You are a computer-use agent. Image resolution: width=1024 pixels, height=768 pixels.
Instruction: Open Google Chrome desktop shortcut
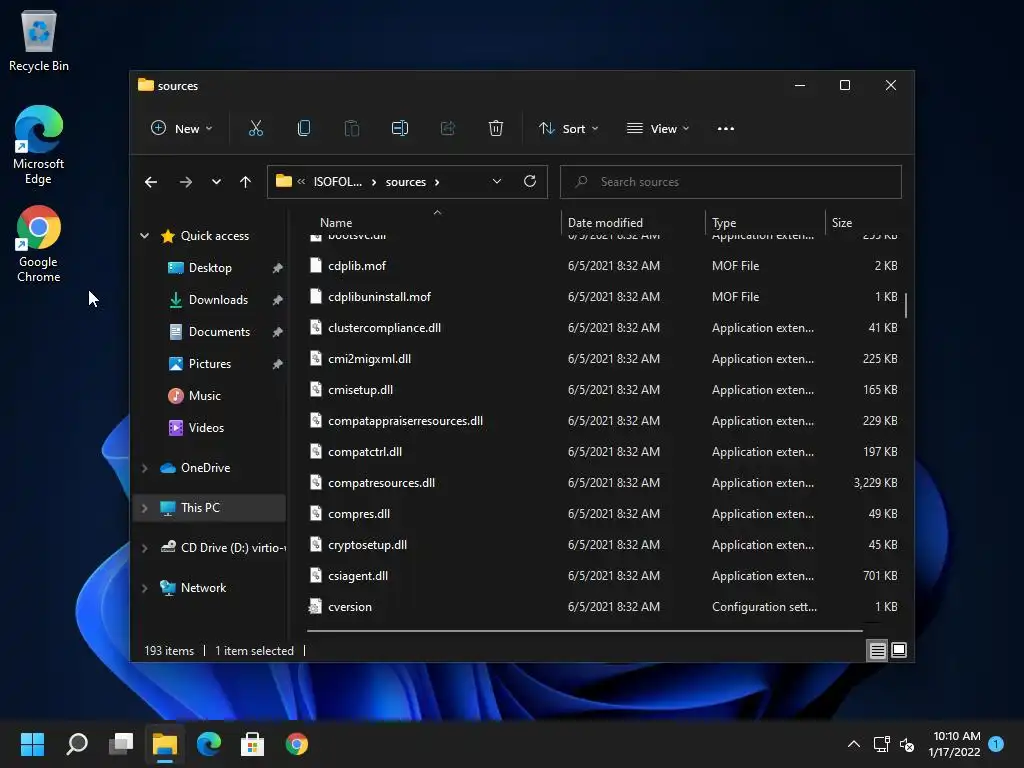click(39, 244)
